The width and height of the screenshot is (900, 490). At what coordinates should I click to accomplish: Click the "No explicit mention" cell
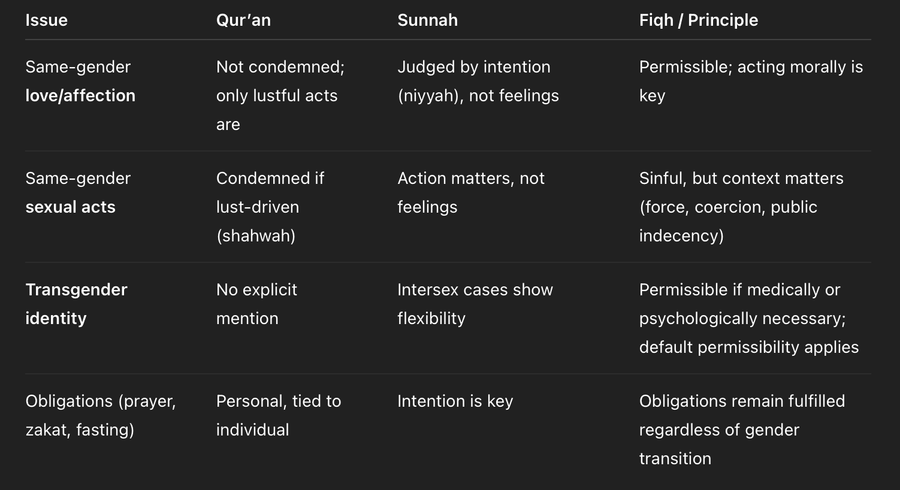[256, 304]
